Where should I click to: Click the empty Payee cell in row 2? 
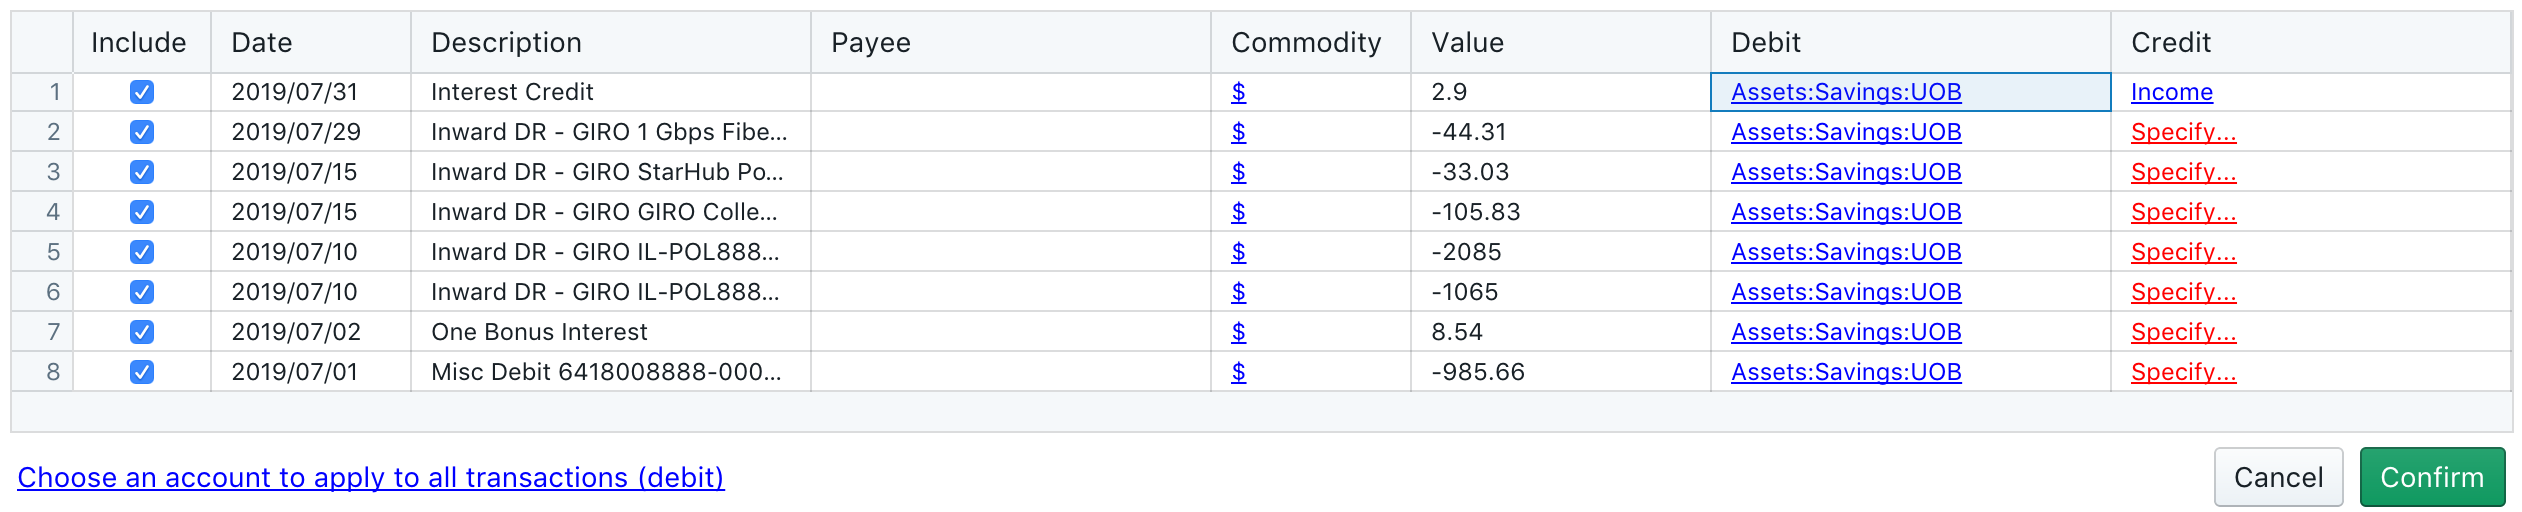1010,132
